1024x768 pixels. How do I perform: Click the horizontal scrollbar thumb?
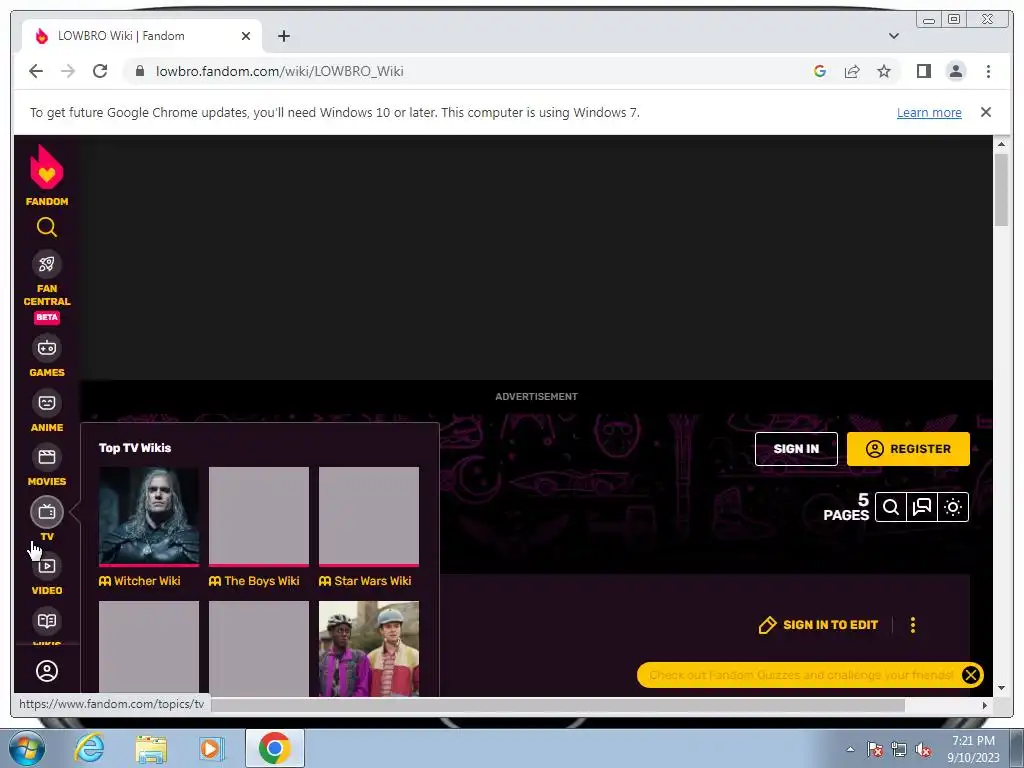[558, 705]
